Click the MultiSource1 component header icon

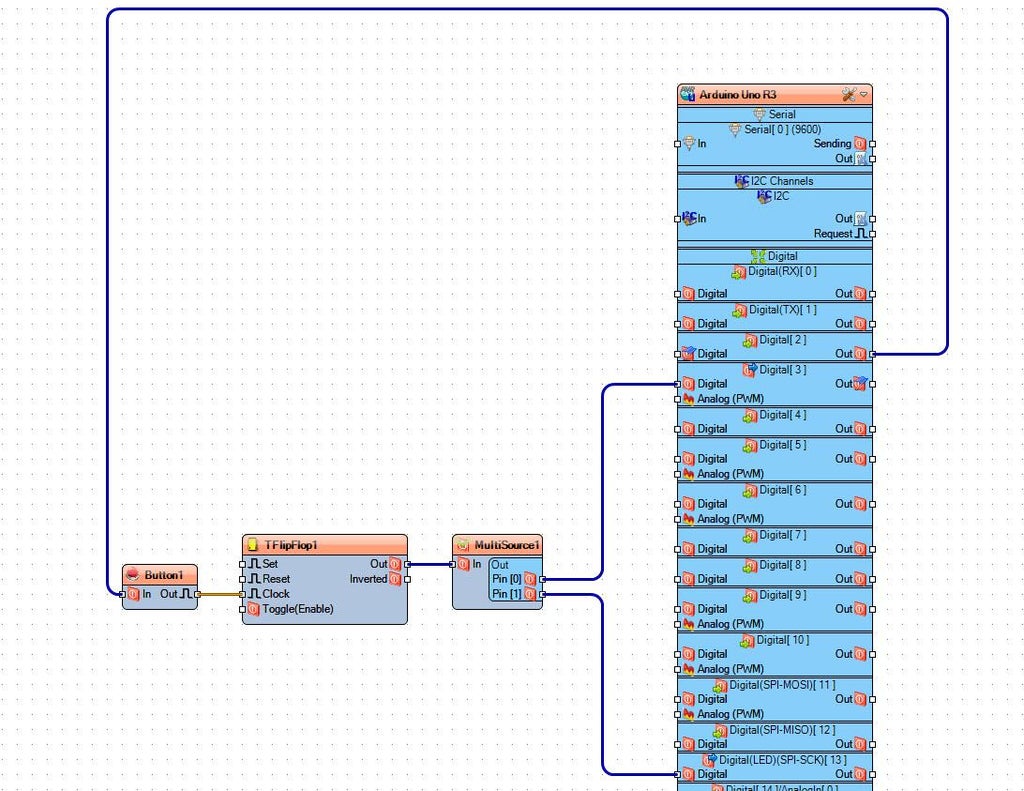[x=463, y=545]
